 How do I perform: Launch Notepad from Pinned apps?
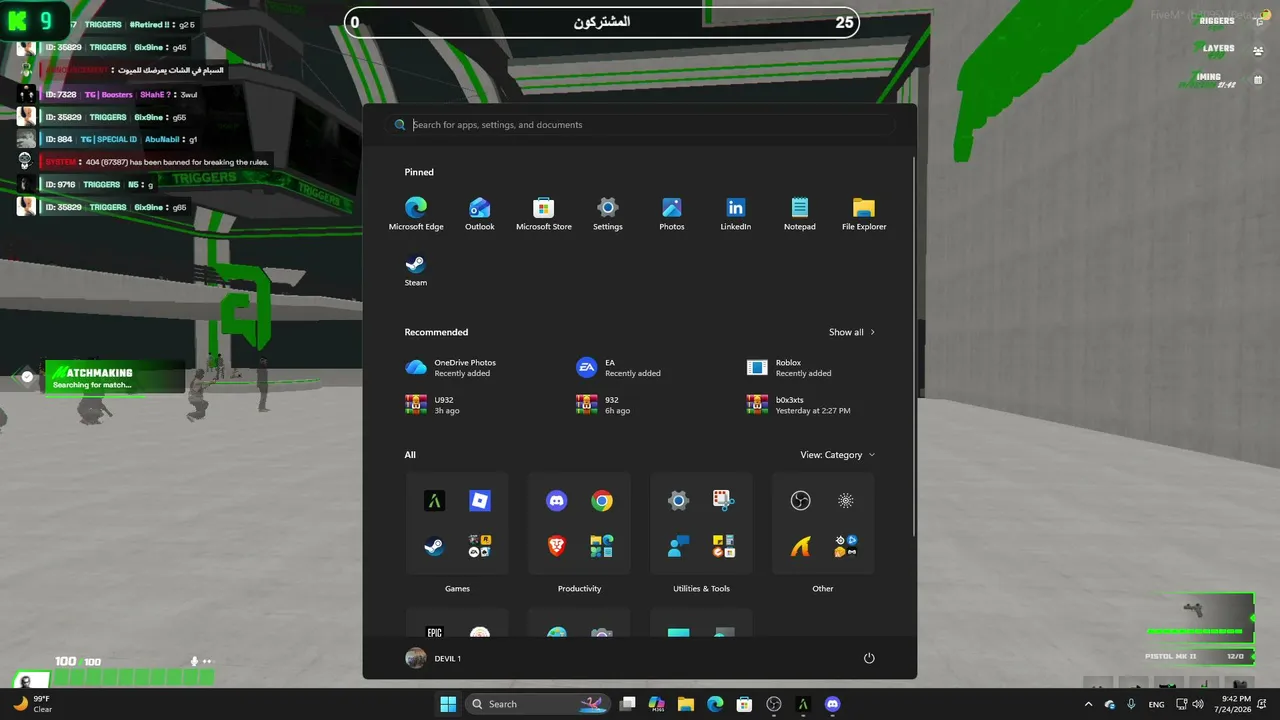coord(800,214)
